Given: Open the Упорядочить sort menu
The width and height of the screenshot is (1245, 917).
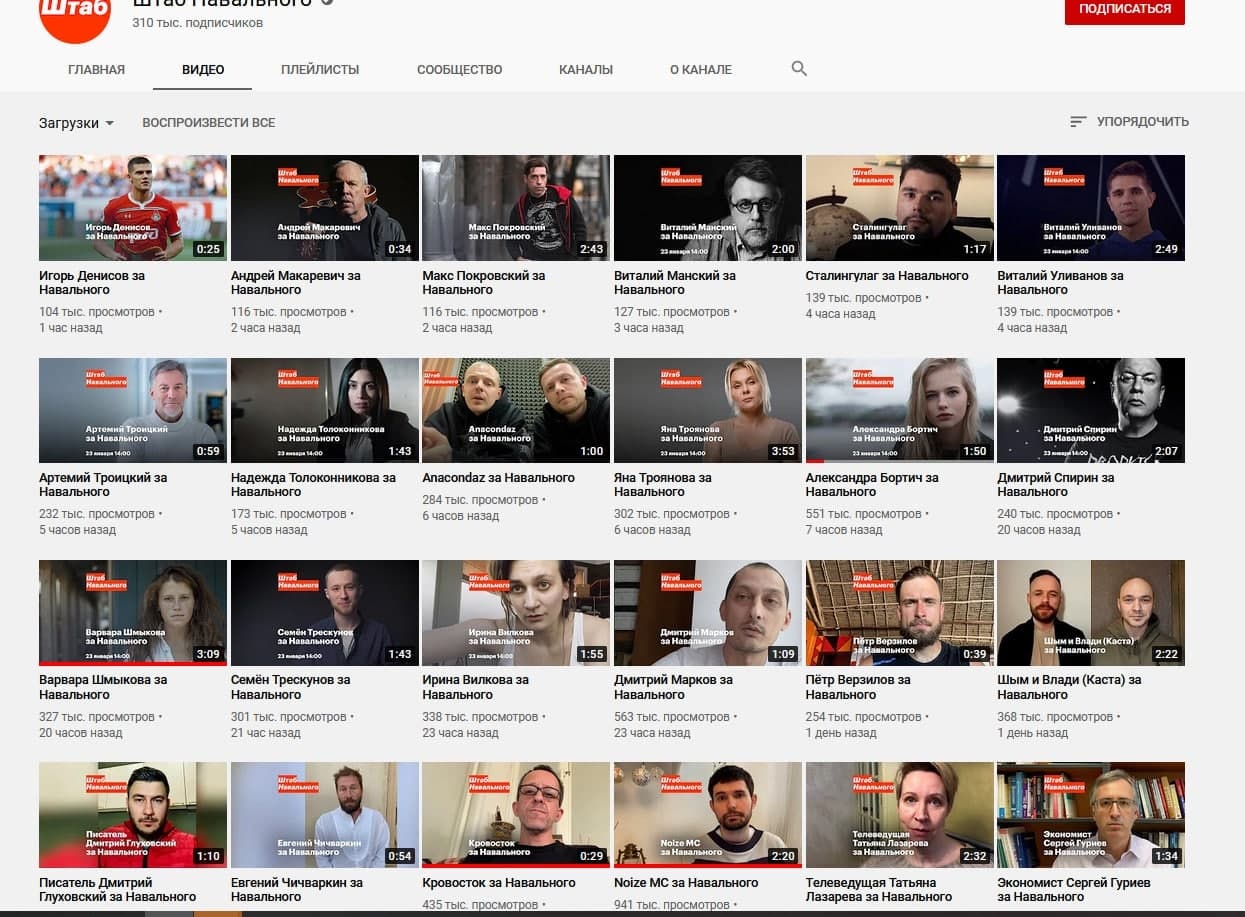Looking at the screenshot, I should pyautogui.click(x=1129, y=122).
